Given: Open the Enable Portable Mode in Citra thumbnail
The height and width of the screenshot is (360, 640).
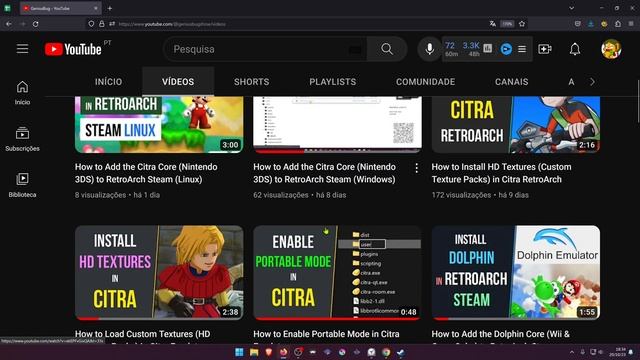Looking at the screenshot, I should click(x=337, y=272).
